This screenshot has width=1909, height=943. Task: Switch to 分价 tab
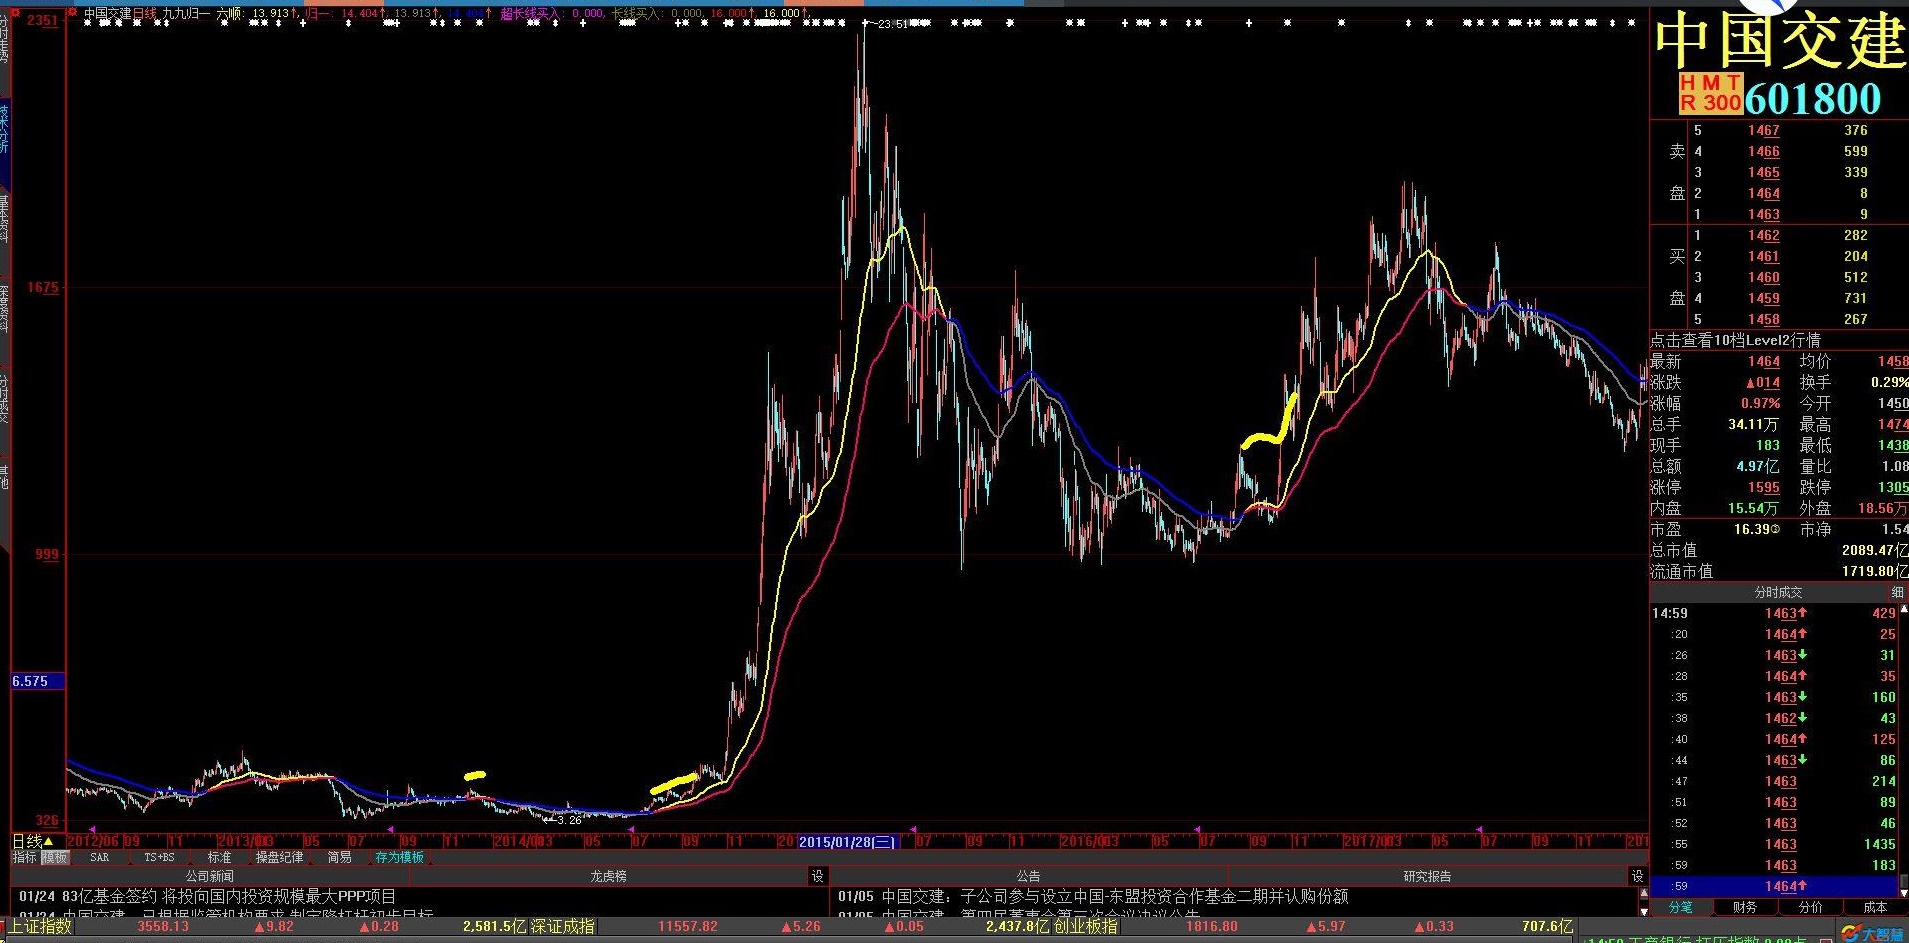pyautogui.click(x=1810, y=907)
